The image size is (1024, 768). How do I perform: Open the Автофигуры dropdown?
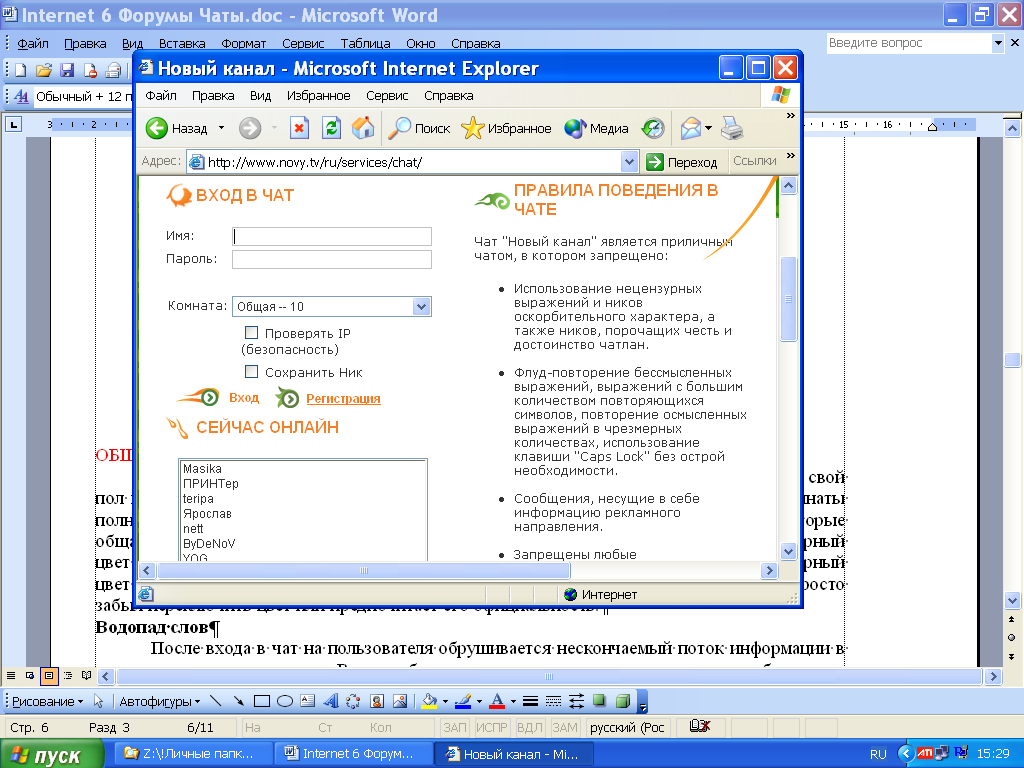[x=159, y=701]
